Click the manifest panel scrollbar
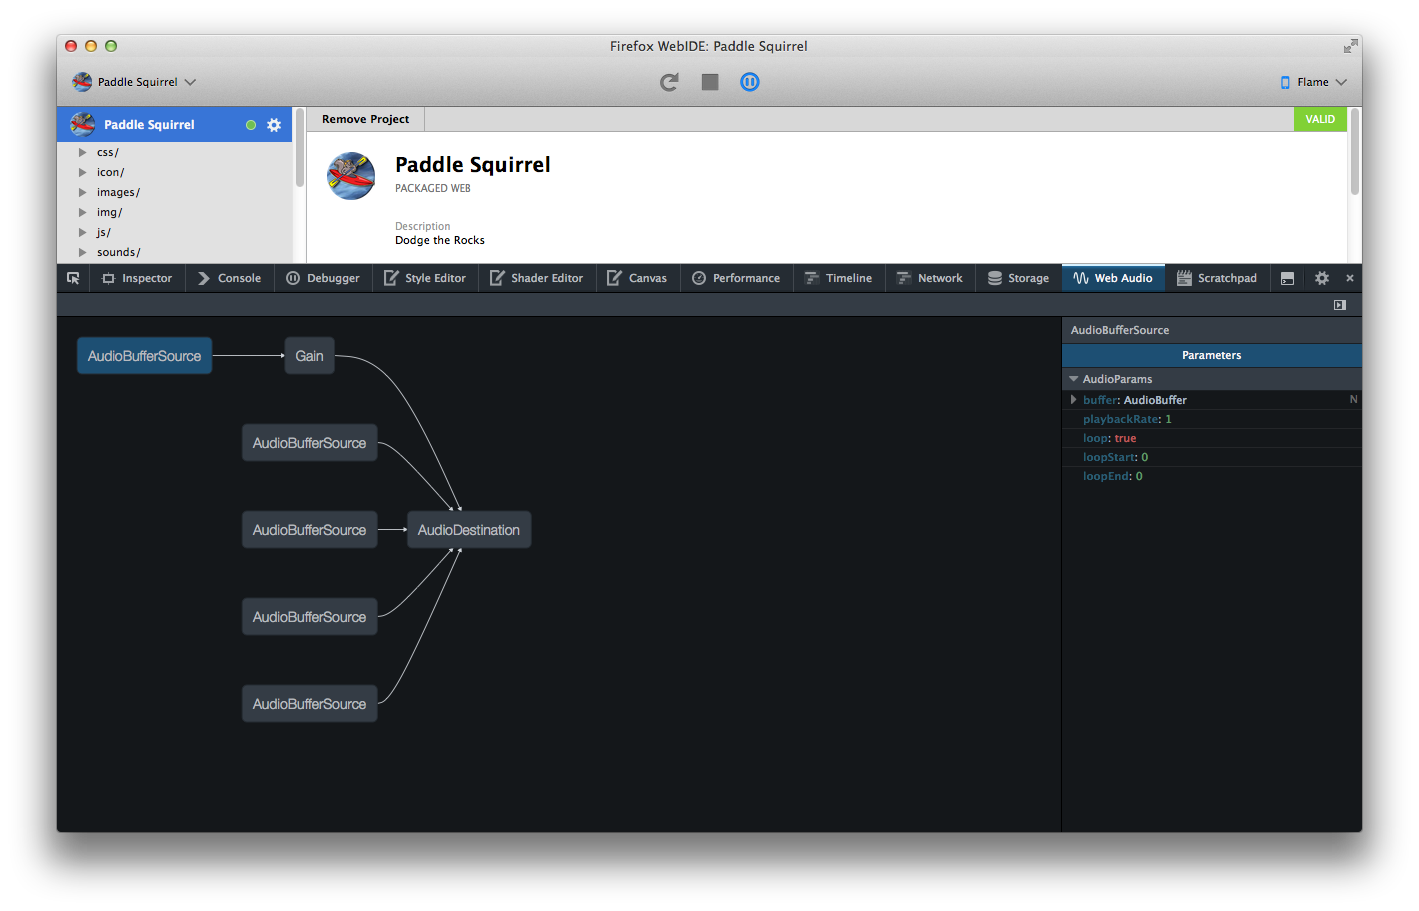Image resolution: width=1419 pixels, height=911 pixels. point(1355,152)
